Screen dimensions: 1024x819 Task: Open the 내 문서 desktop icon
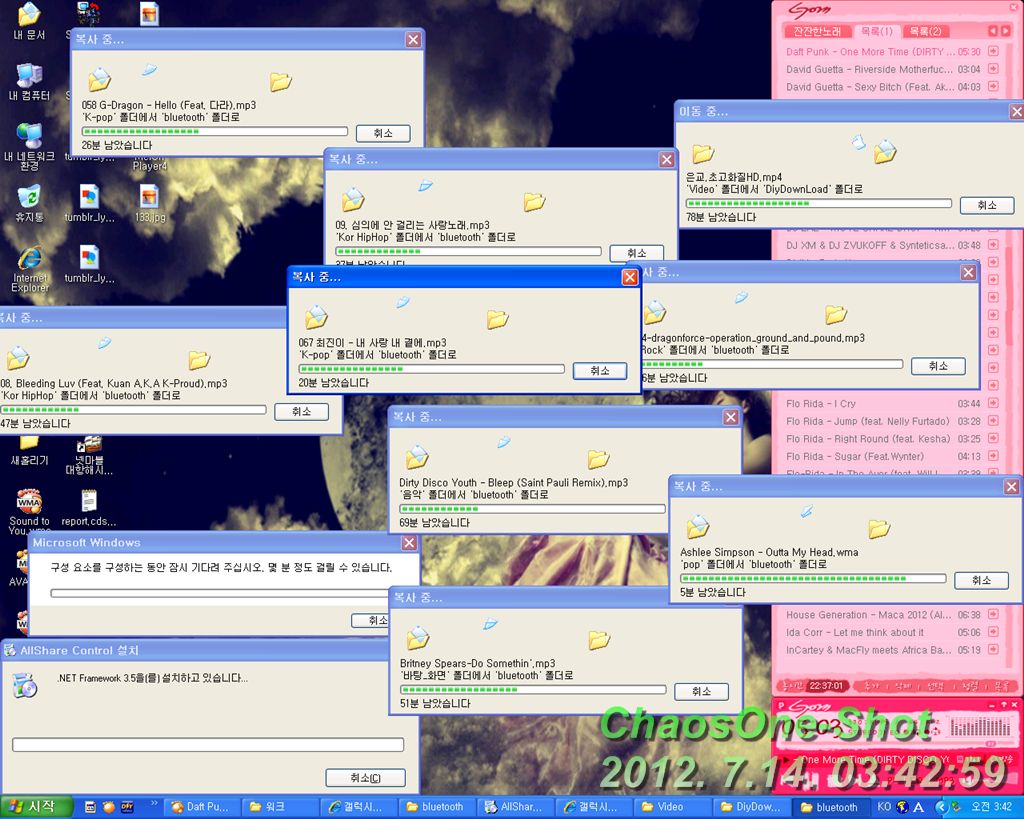29,21
